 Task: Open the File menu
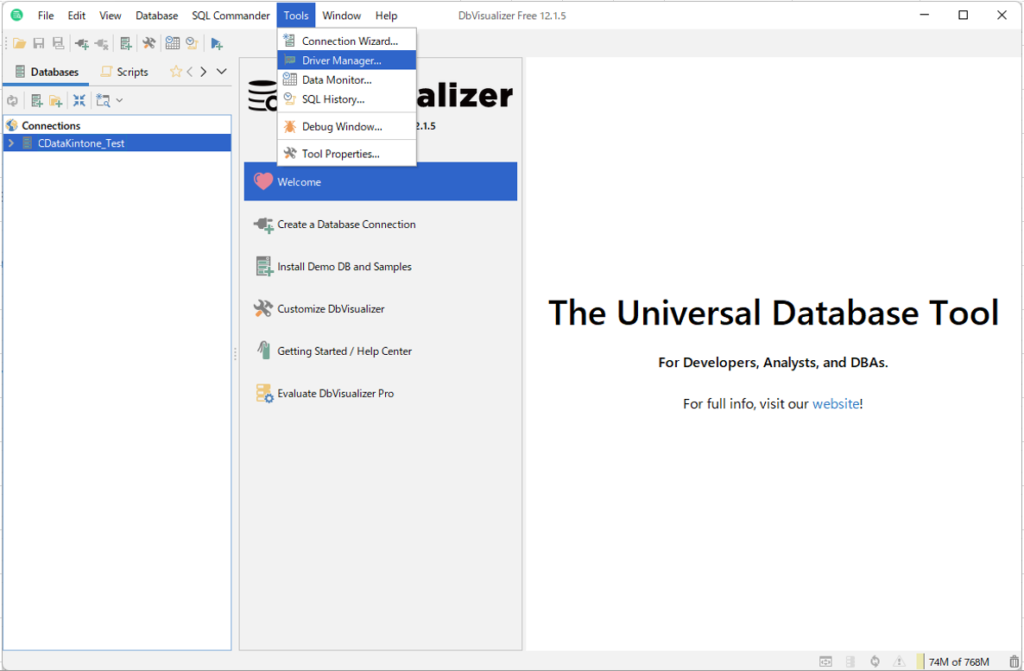pyautogui.click(x=46, y=16)
